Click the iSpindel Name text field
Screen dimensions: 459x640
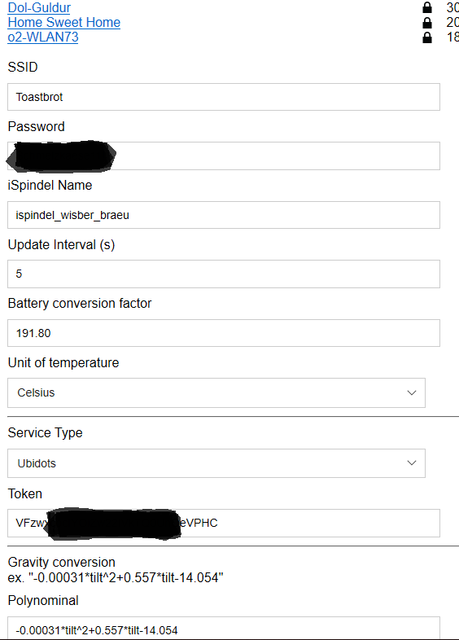coord(224,215)
